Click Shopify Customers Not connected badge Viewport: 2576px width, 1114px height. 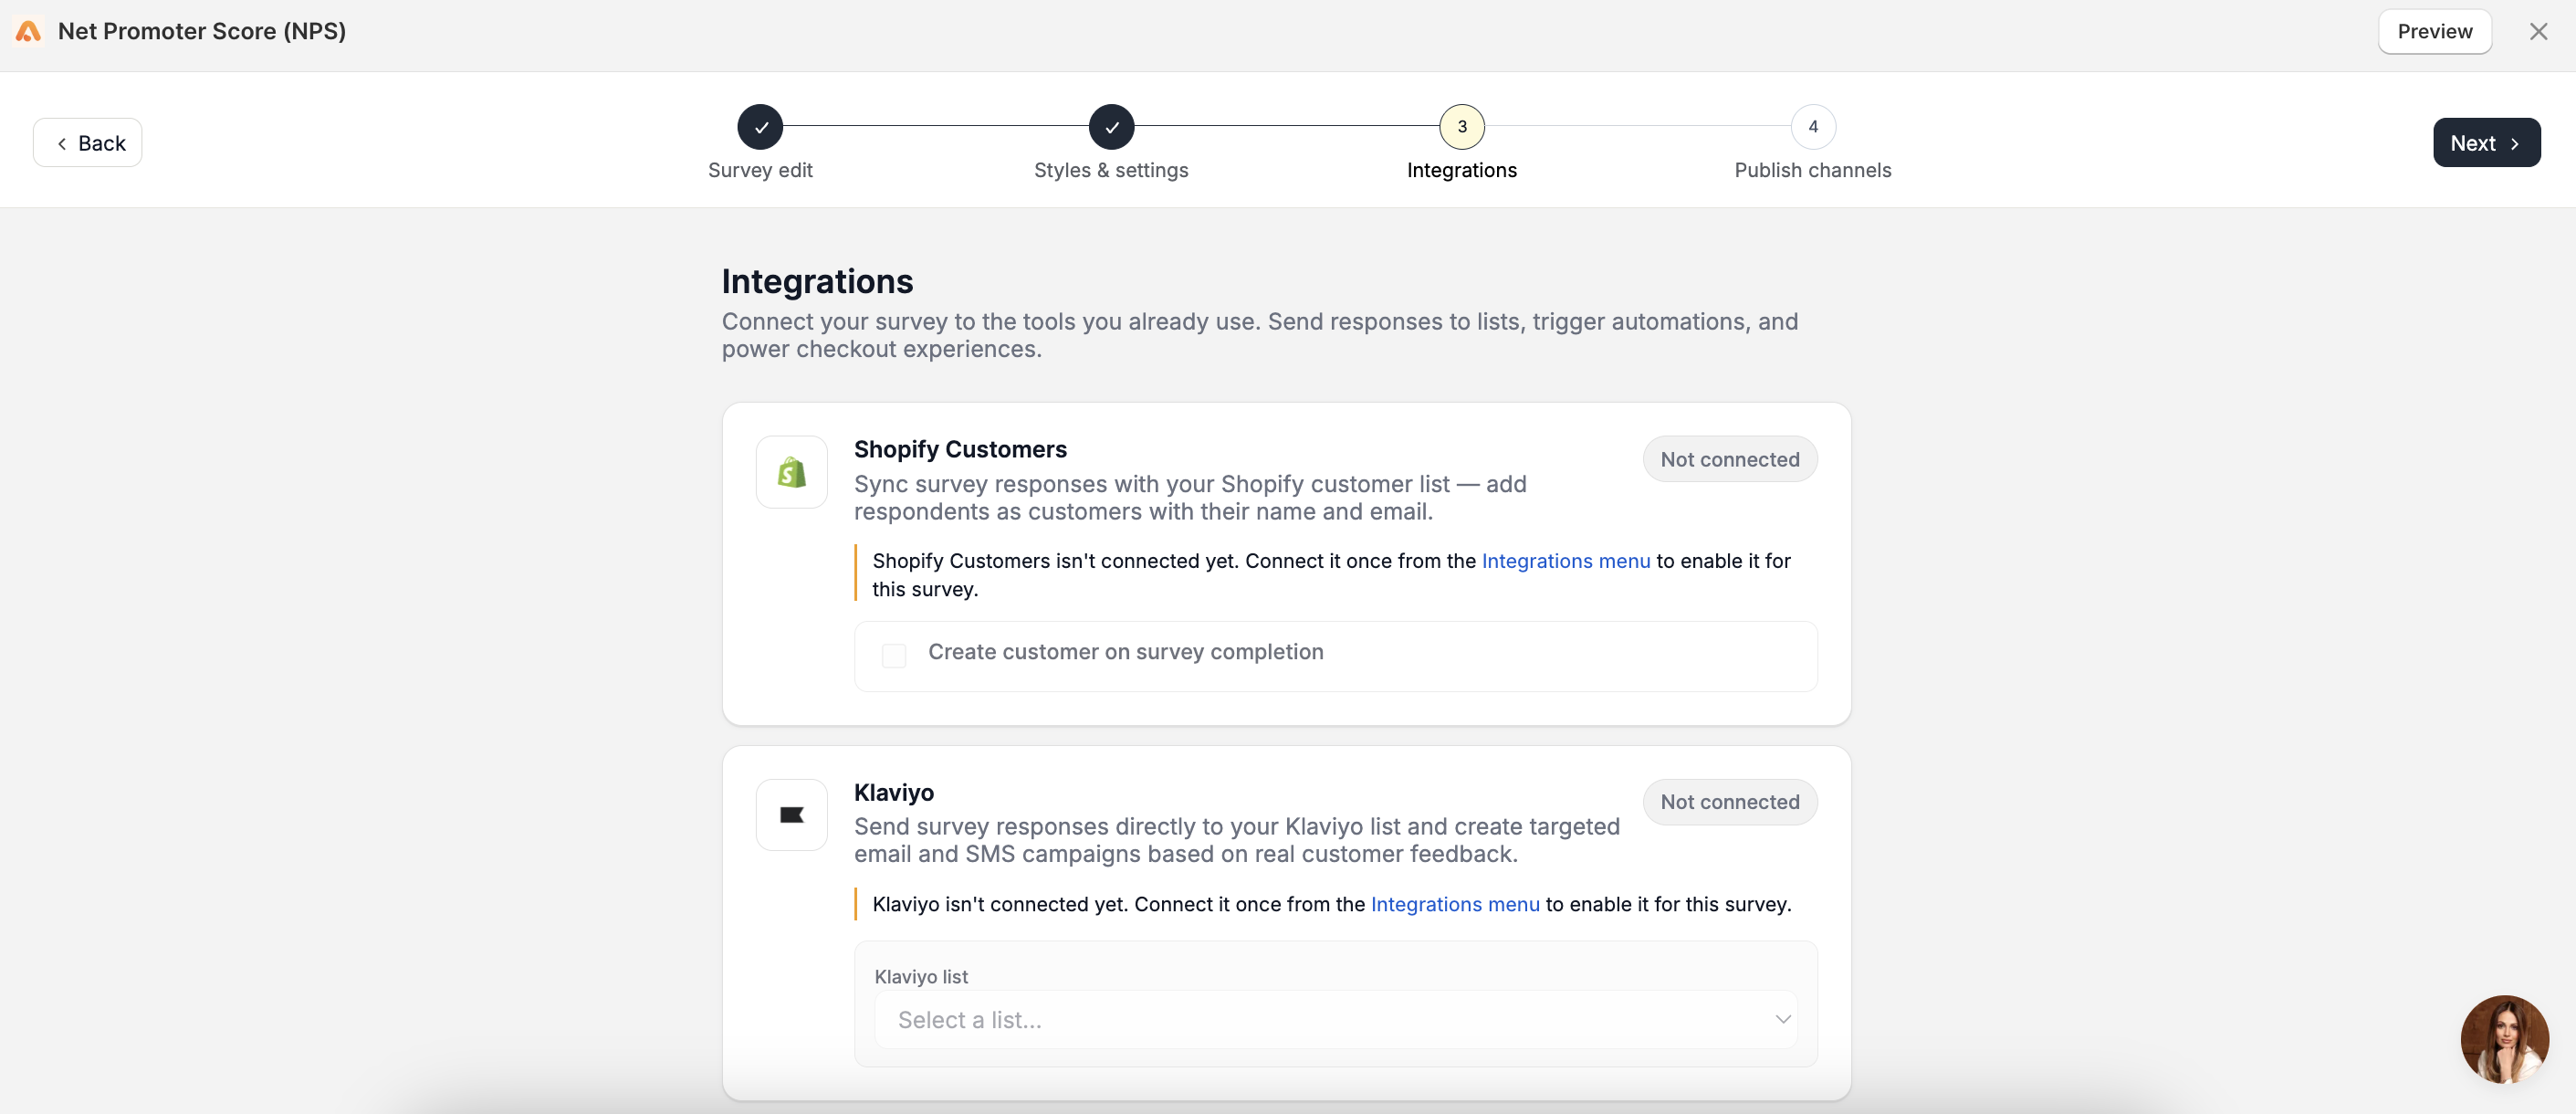pos(1730,460)
